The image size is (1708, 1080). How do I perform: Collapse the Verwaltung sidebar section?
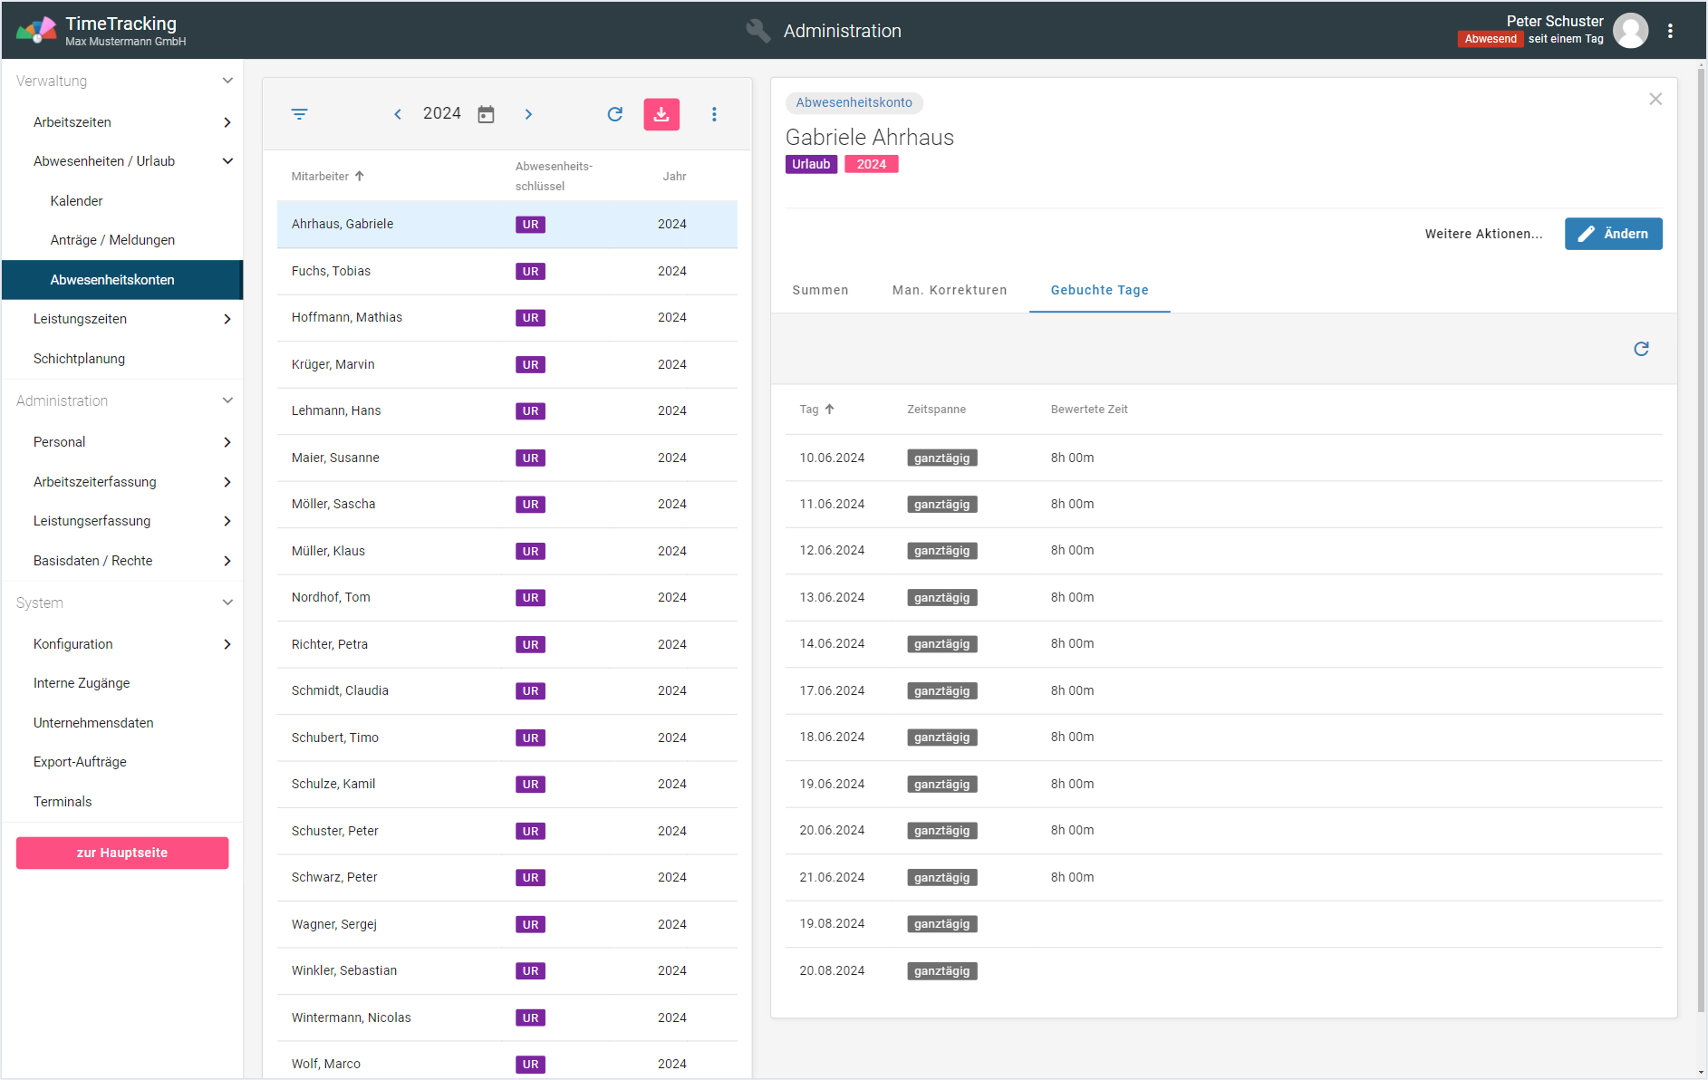pyautogui.click(x=227, y=81)
